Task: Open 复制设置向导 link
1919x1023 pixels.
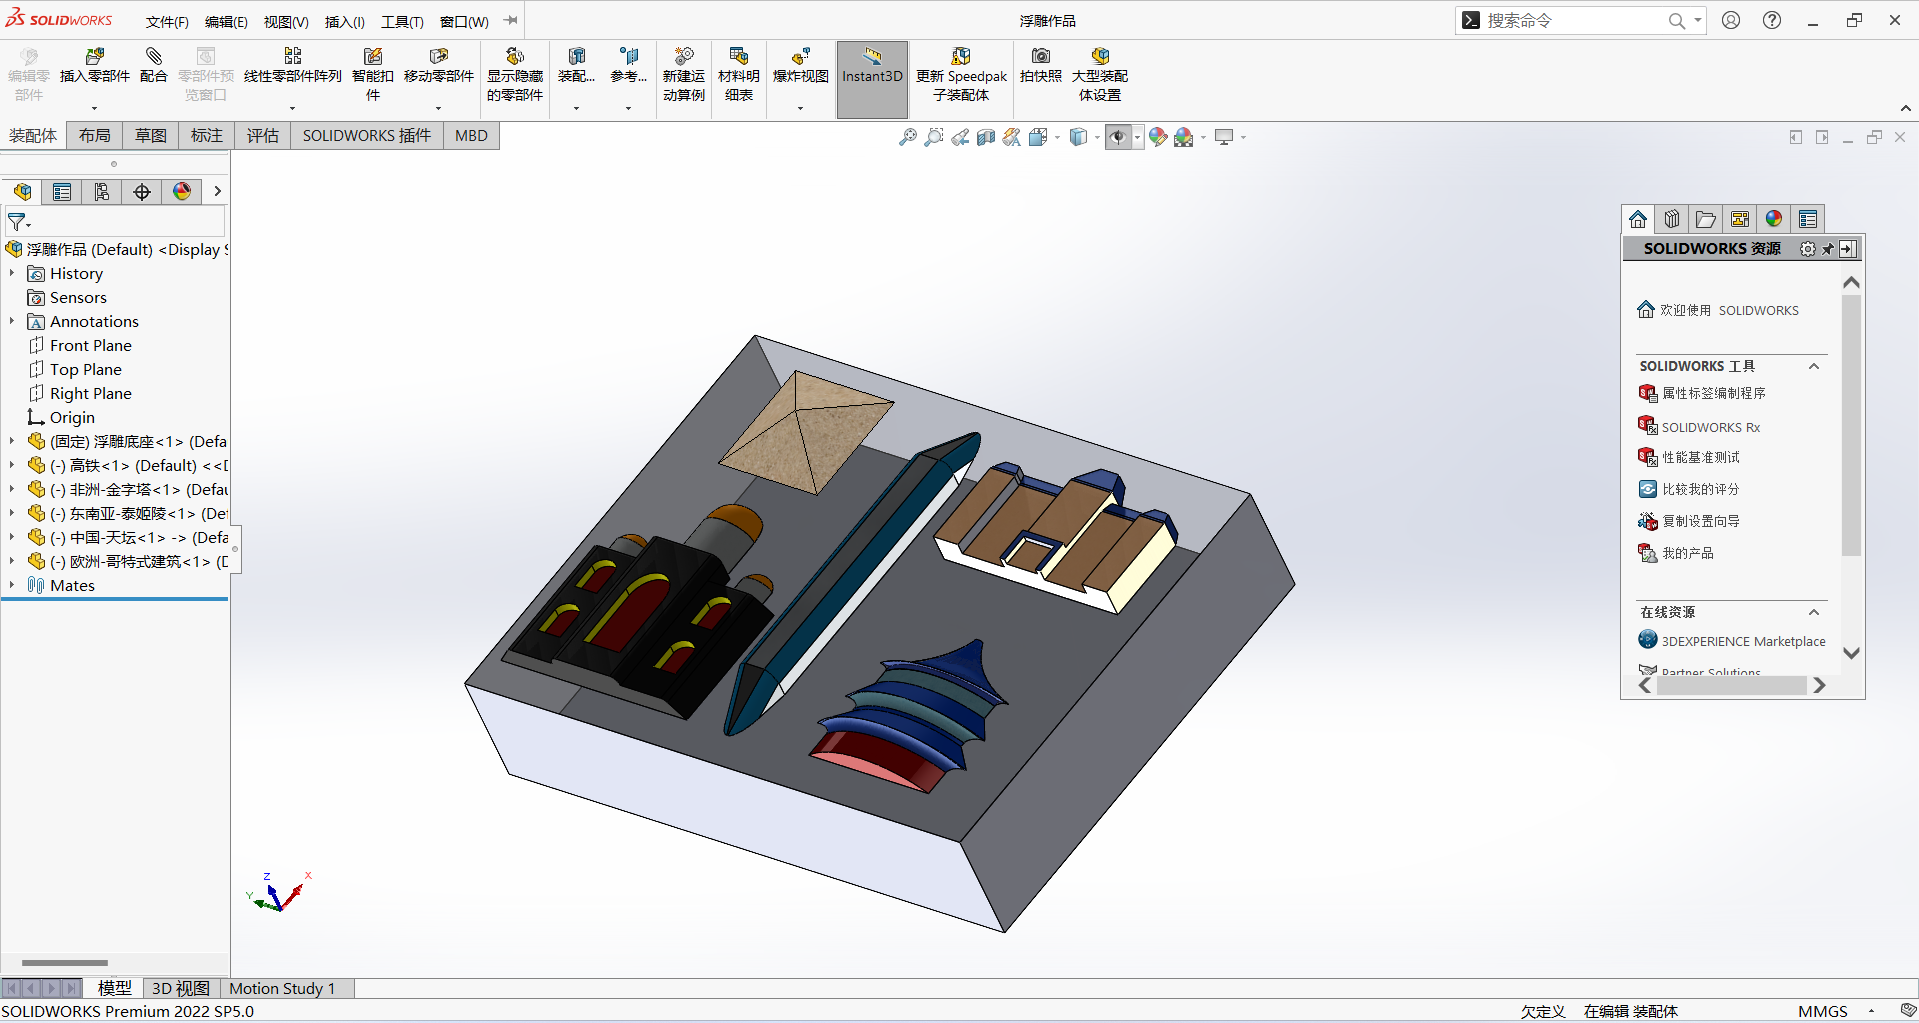Action: pos(1689,521)
